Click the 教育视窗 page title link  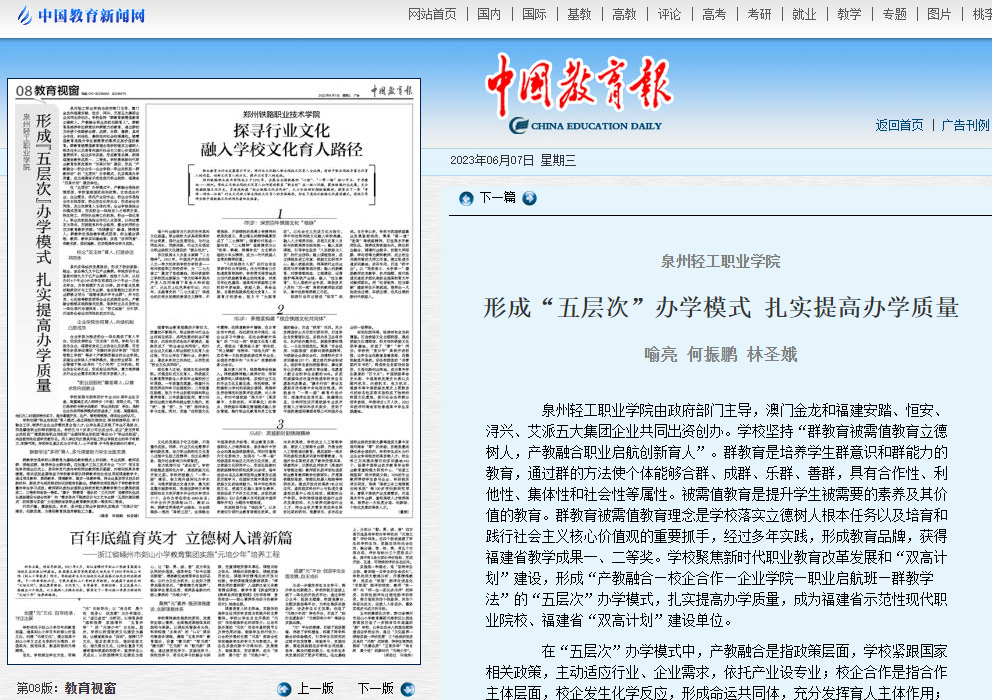tap(90, 689)
